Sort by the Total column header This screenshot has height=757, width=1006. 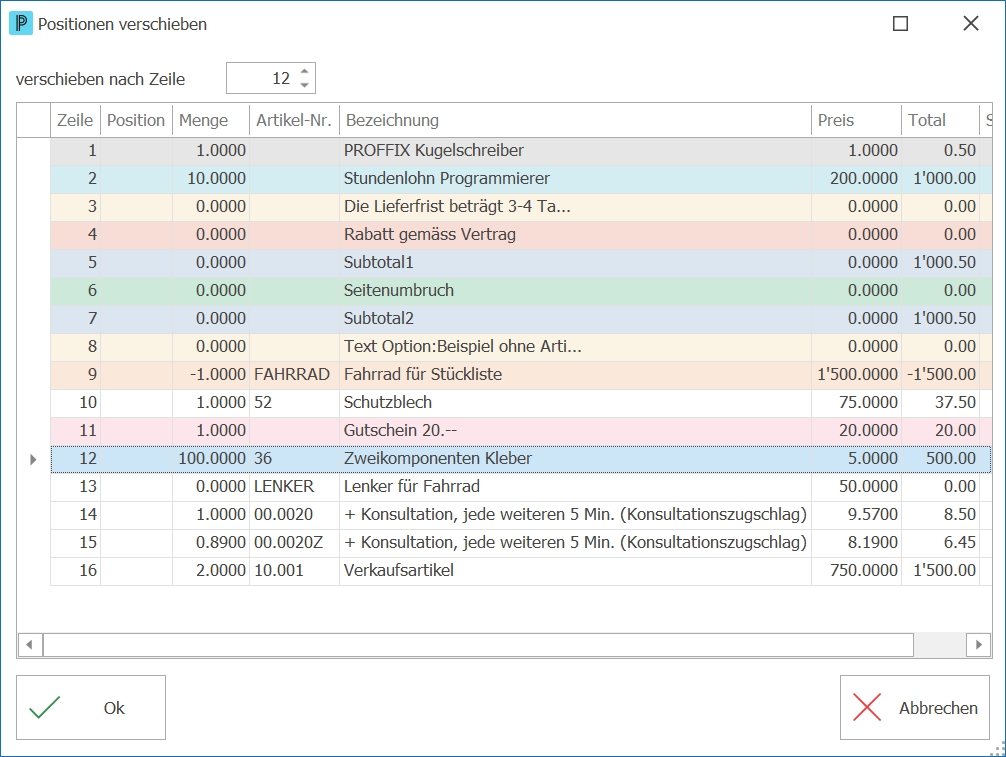click(x=940, y=120)
